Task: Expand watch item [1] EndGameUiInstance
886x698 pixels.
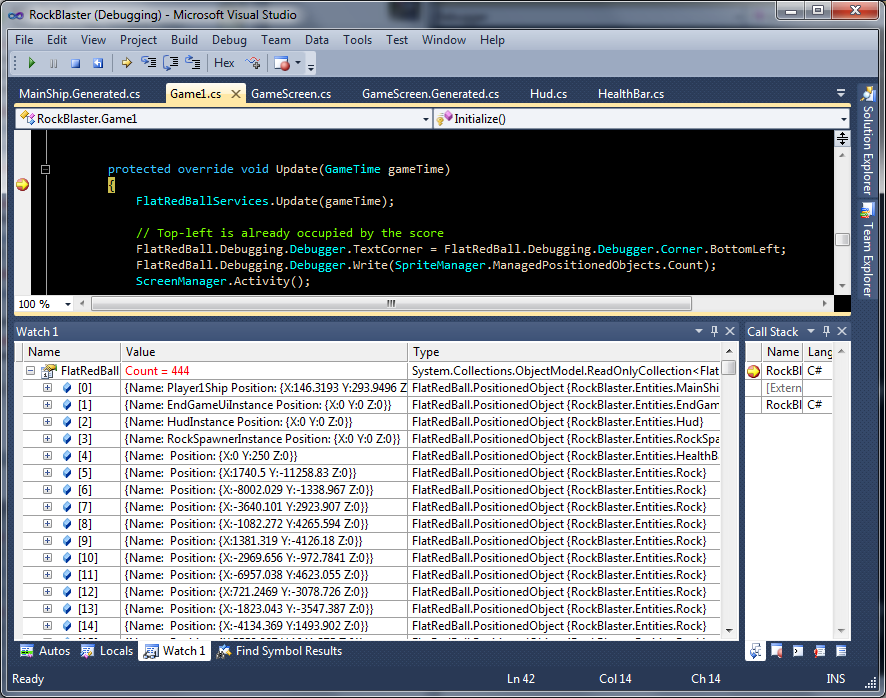Action: (x=47, y=405)
